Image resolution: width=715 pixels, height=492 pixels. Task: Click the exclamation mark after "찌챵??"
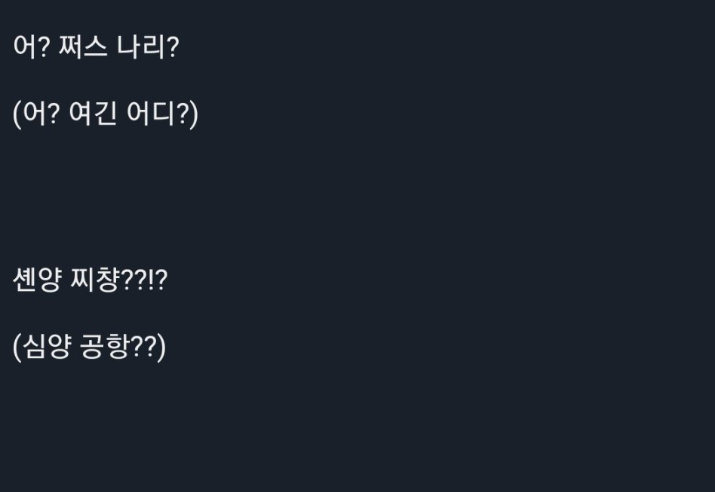(151, 280)
